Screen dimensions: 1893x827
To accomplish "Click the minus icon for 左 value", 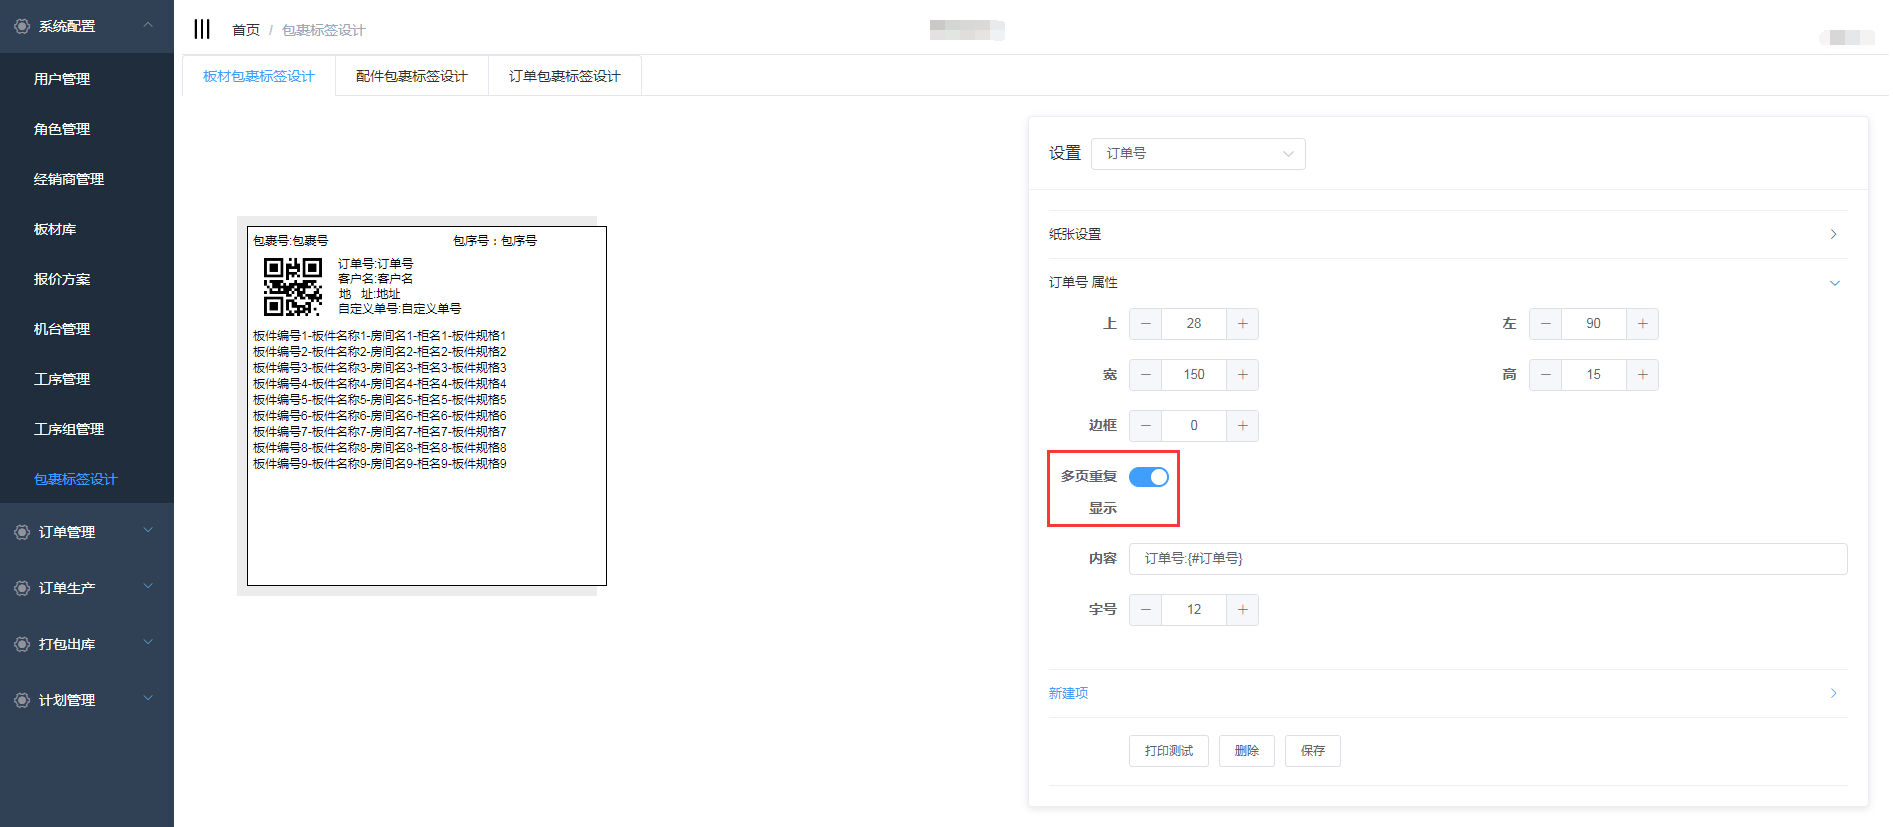I will tap(1545, 324).
